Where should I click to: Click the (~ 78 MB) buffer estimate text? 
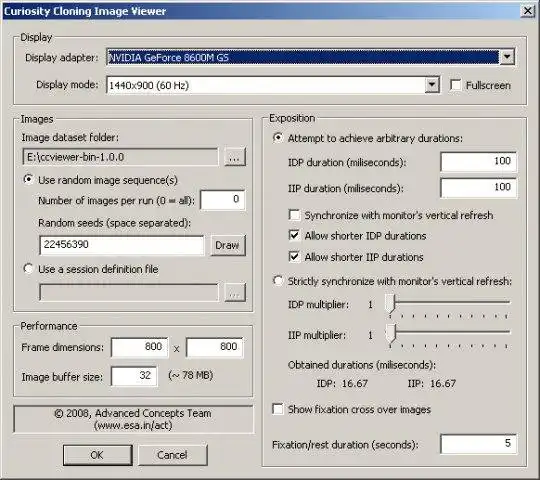(191, 375)
